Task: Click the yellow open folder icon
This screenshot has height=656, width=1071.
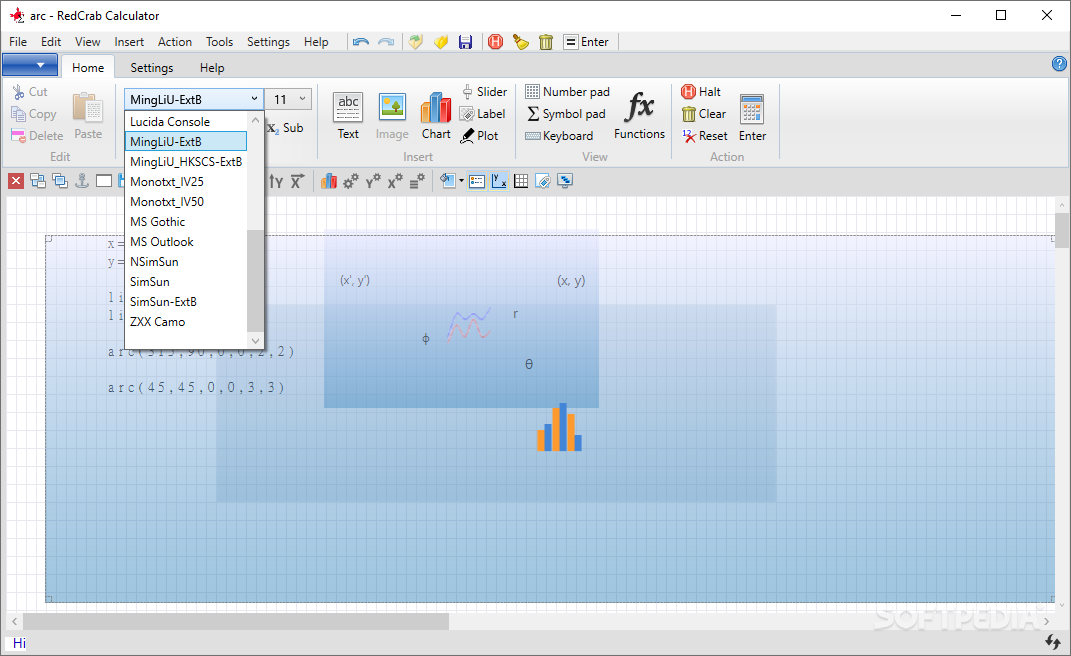Action: pyautogui.click(x=441, y=42)
